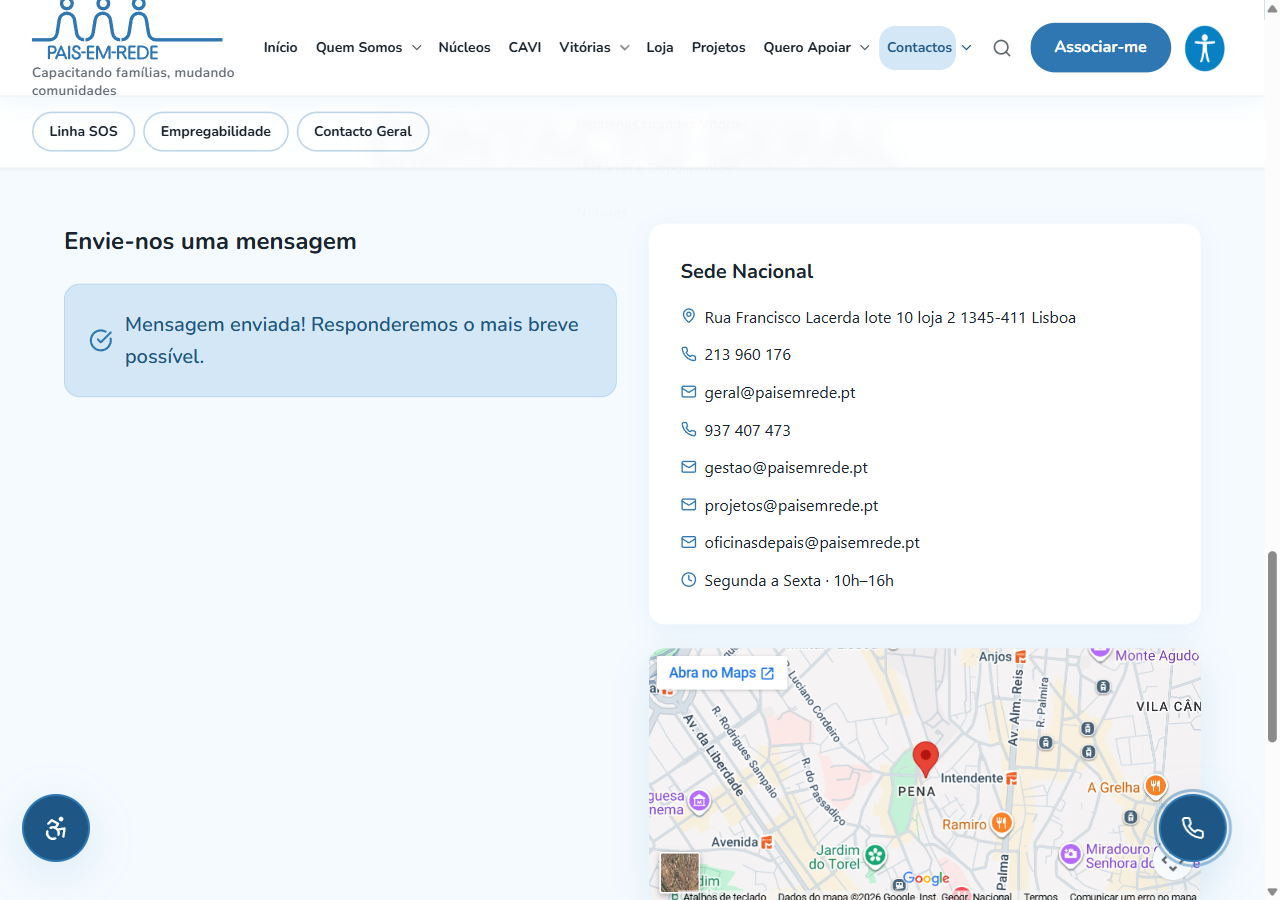Viewport: 1280px width, 900px height.
Task: Click the Ramiro restaurant marker on map
Action: click(1001, 824)
